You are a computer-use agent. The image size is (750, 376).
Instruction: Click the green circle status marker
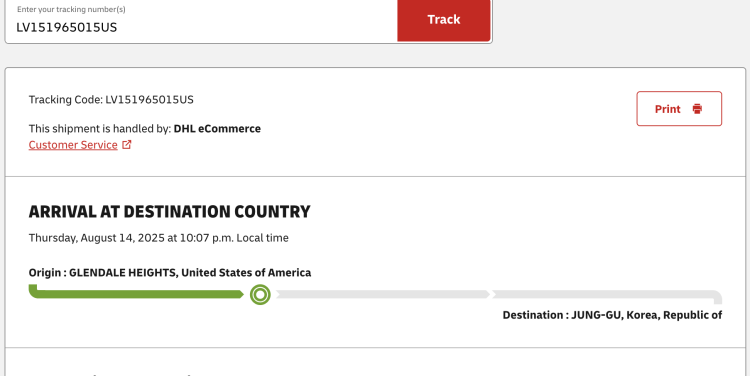[260, 295]
